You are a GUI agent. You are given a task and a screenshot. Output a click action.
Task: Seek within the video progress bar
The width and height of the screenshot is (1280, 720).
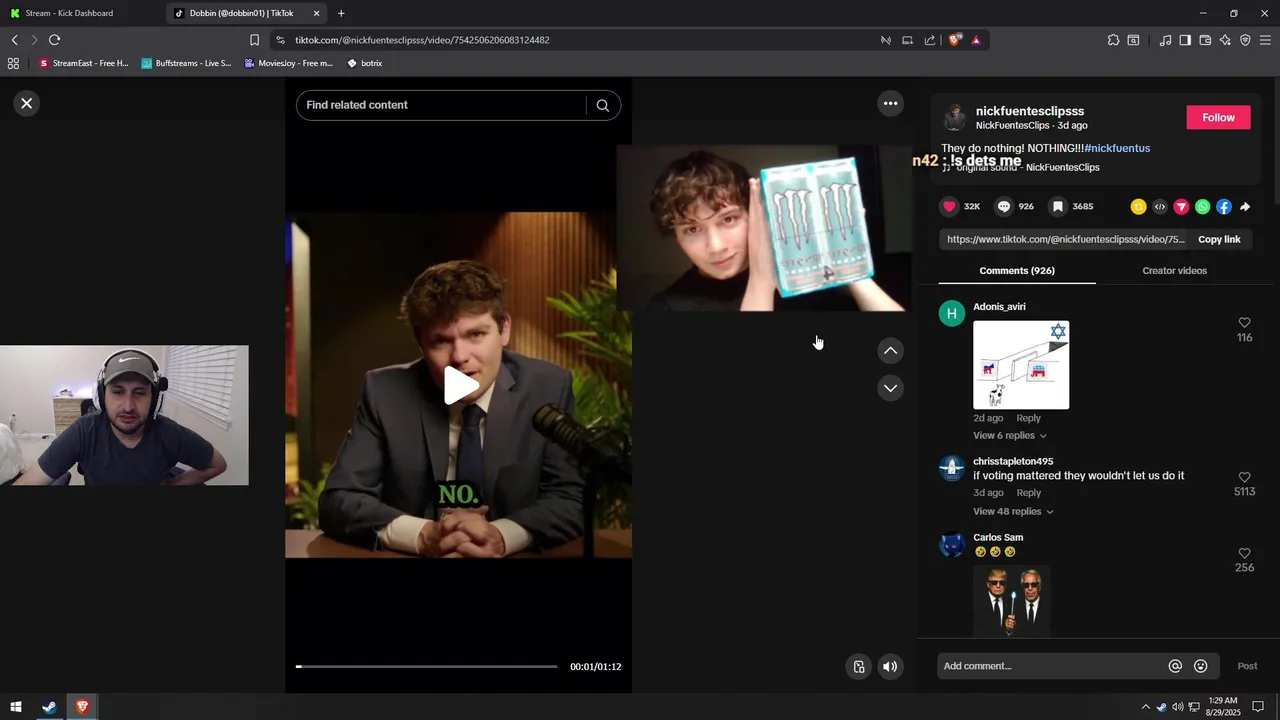pos(427,666)
